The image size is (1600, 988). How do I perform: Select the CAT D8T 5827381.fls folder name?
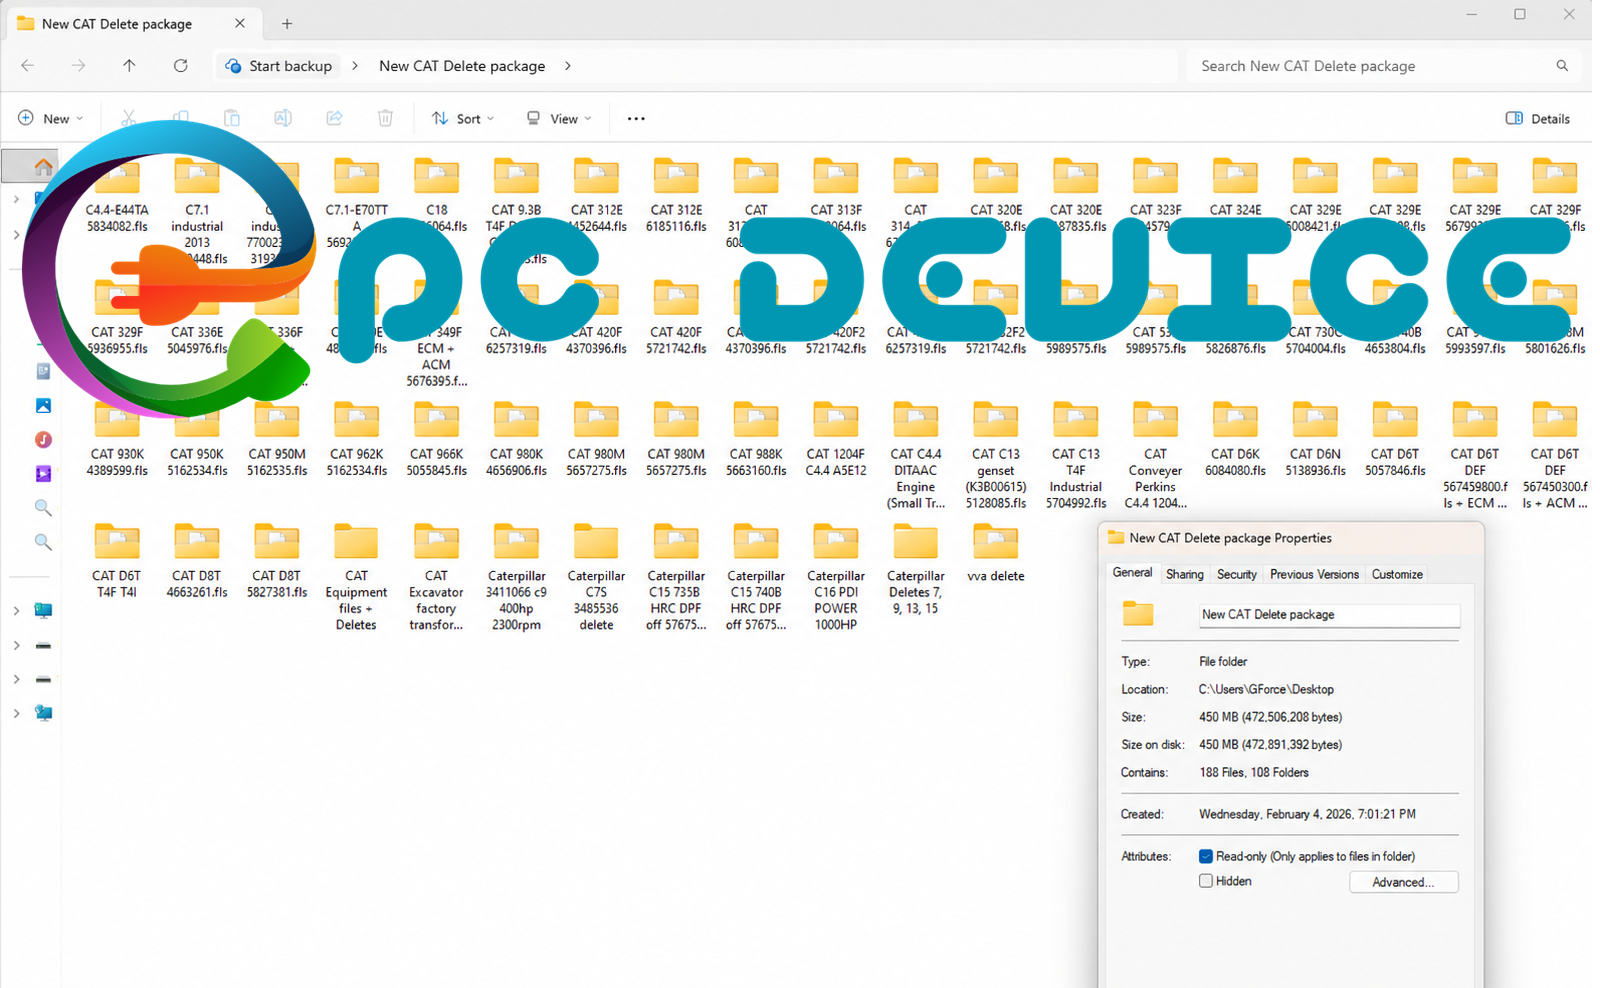point(277,584)
